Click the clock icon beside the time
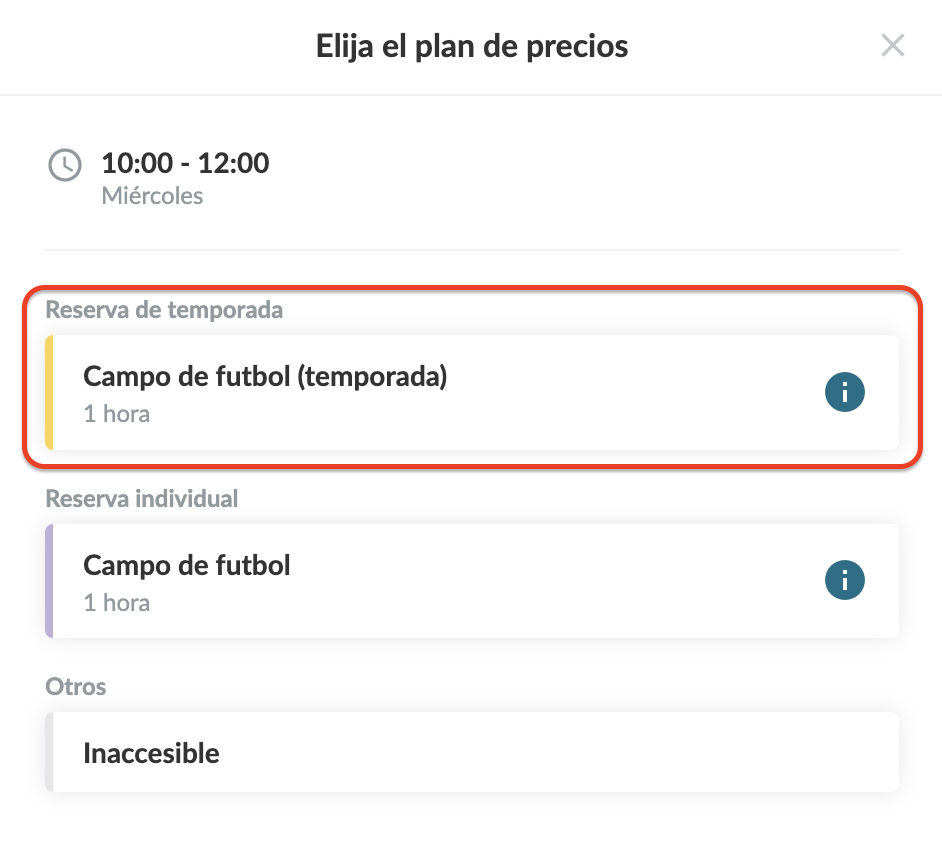Screen dimensions: 942x844 (x=65, y=165)
